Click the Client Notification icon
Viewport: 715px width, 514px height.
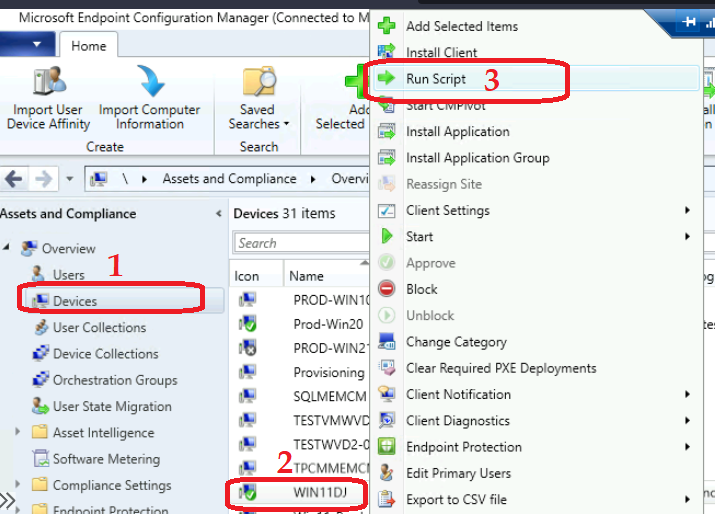click(x=387, y=394)
